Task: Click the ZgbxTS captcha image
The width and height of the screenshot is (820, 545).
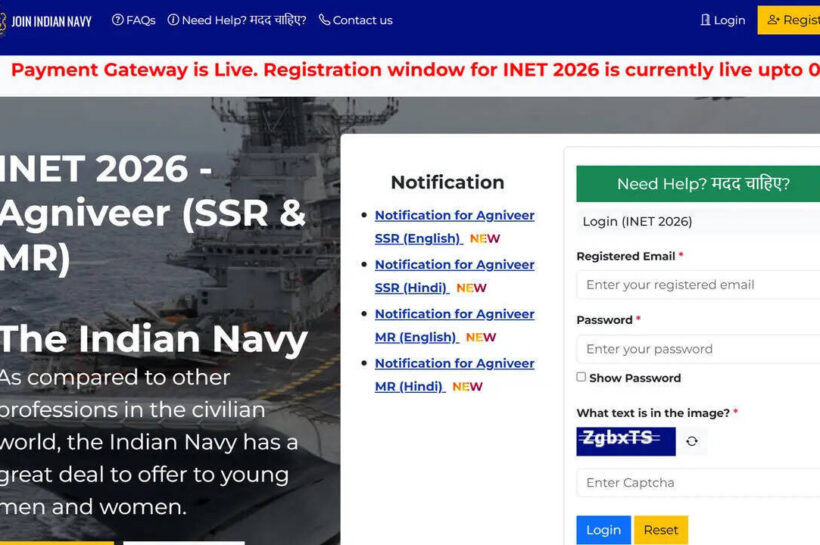Action: 626,441
